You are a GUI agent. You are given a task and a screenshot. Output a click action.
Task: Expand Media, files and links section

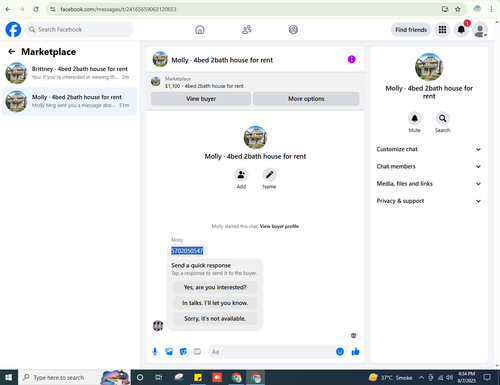coord(429,184)
